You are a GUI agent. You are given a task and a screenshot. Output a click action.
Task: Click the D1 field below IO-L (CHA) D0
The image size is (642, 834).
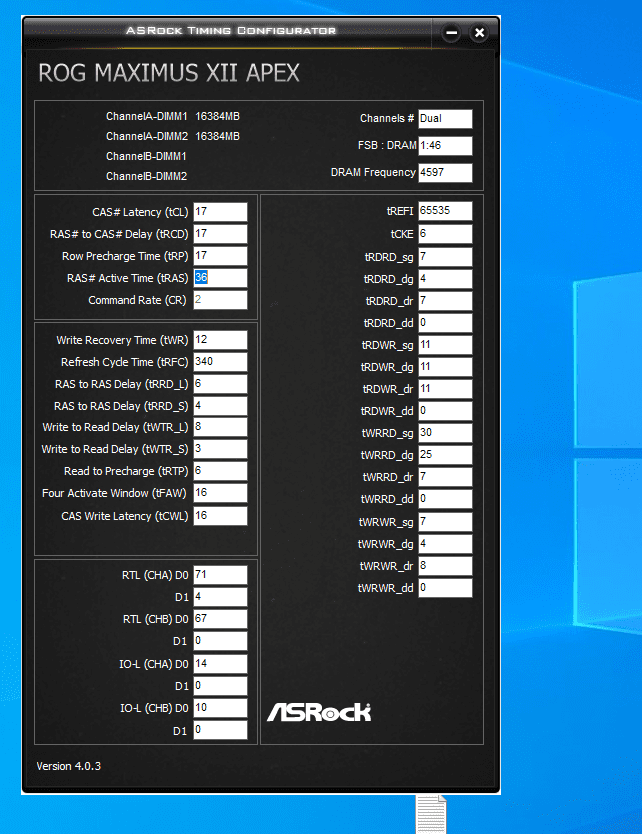(x=220, y=686)
